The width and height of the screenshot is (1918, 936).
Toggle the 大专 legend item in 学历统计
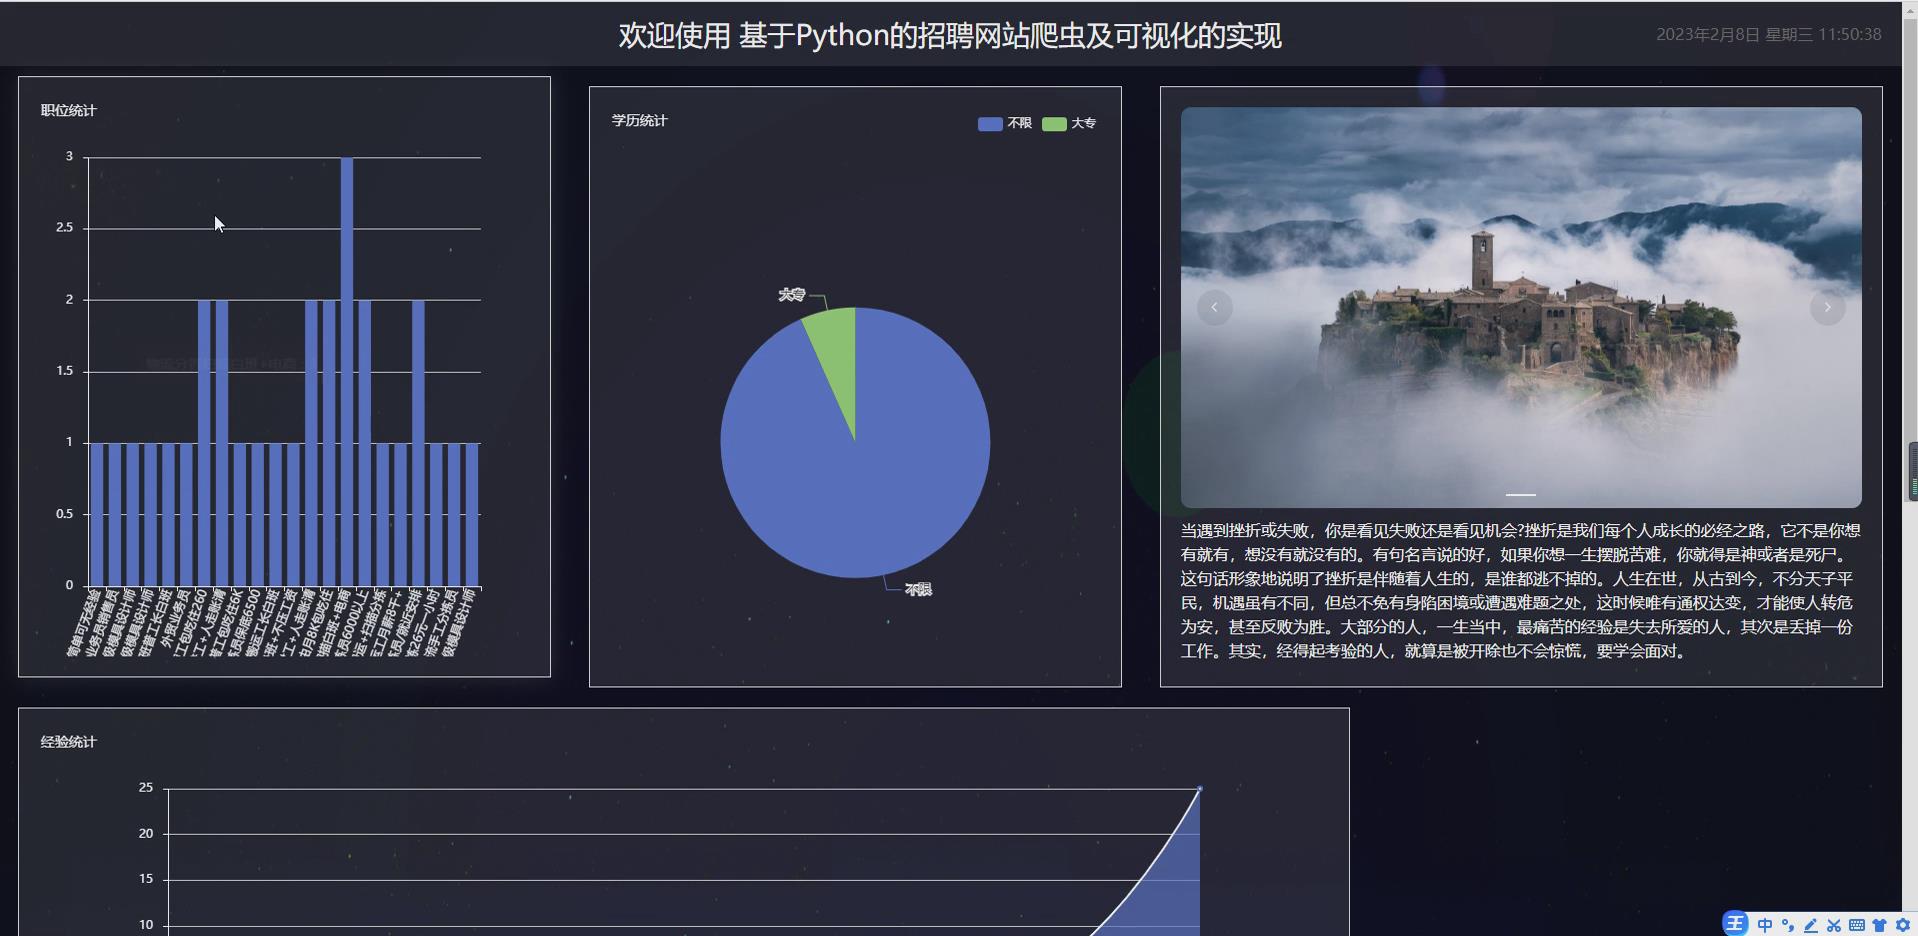click(1069, 123)
